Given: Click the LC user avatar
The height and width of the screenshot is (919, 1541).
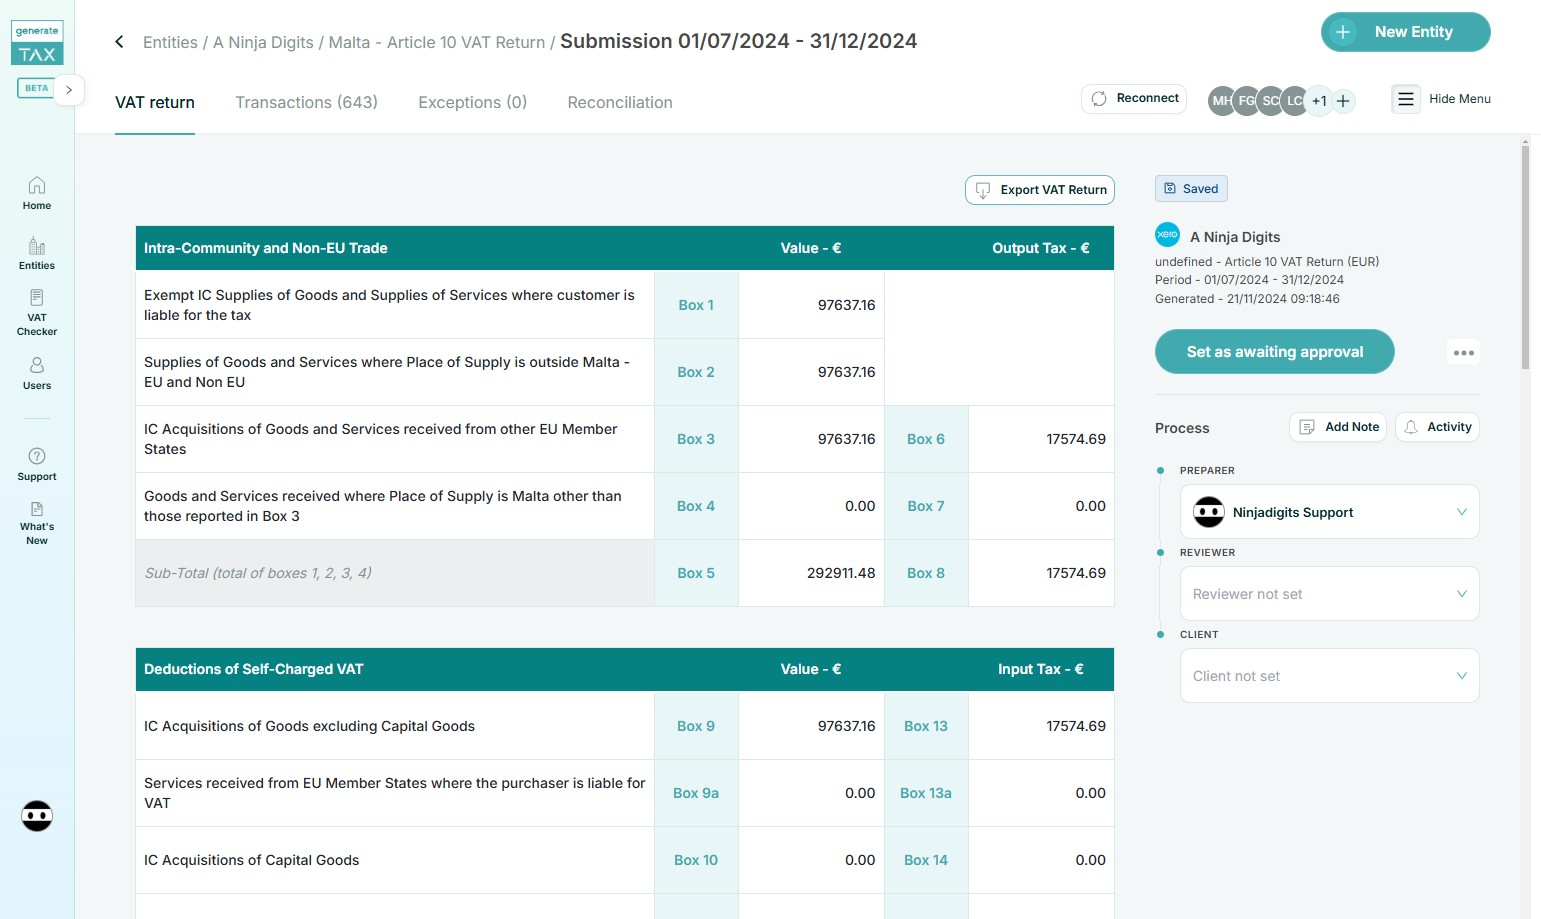Looking at the screenshot, I should (1294, 101).
